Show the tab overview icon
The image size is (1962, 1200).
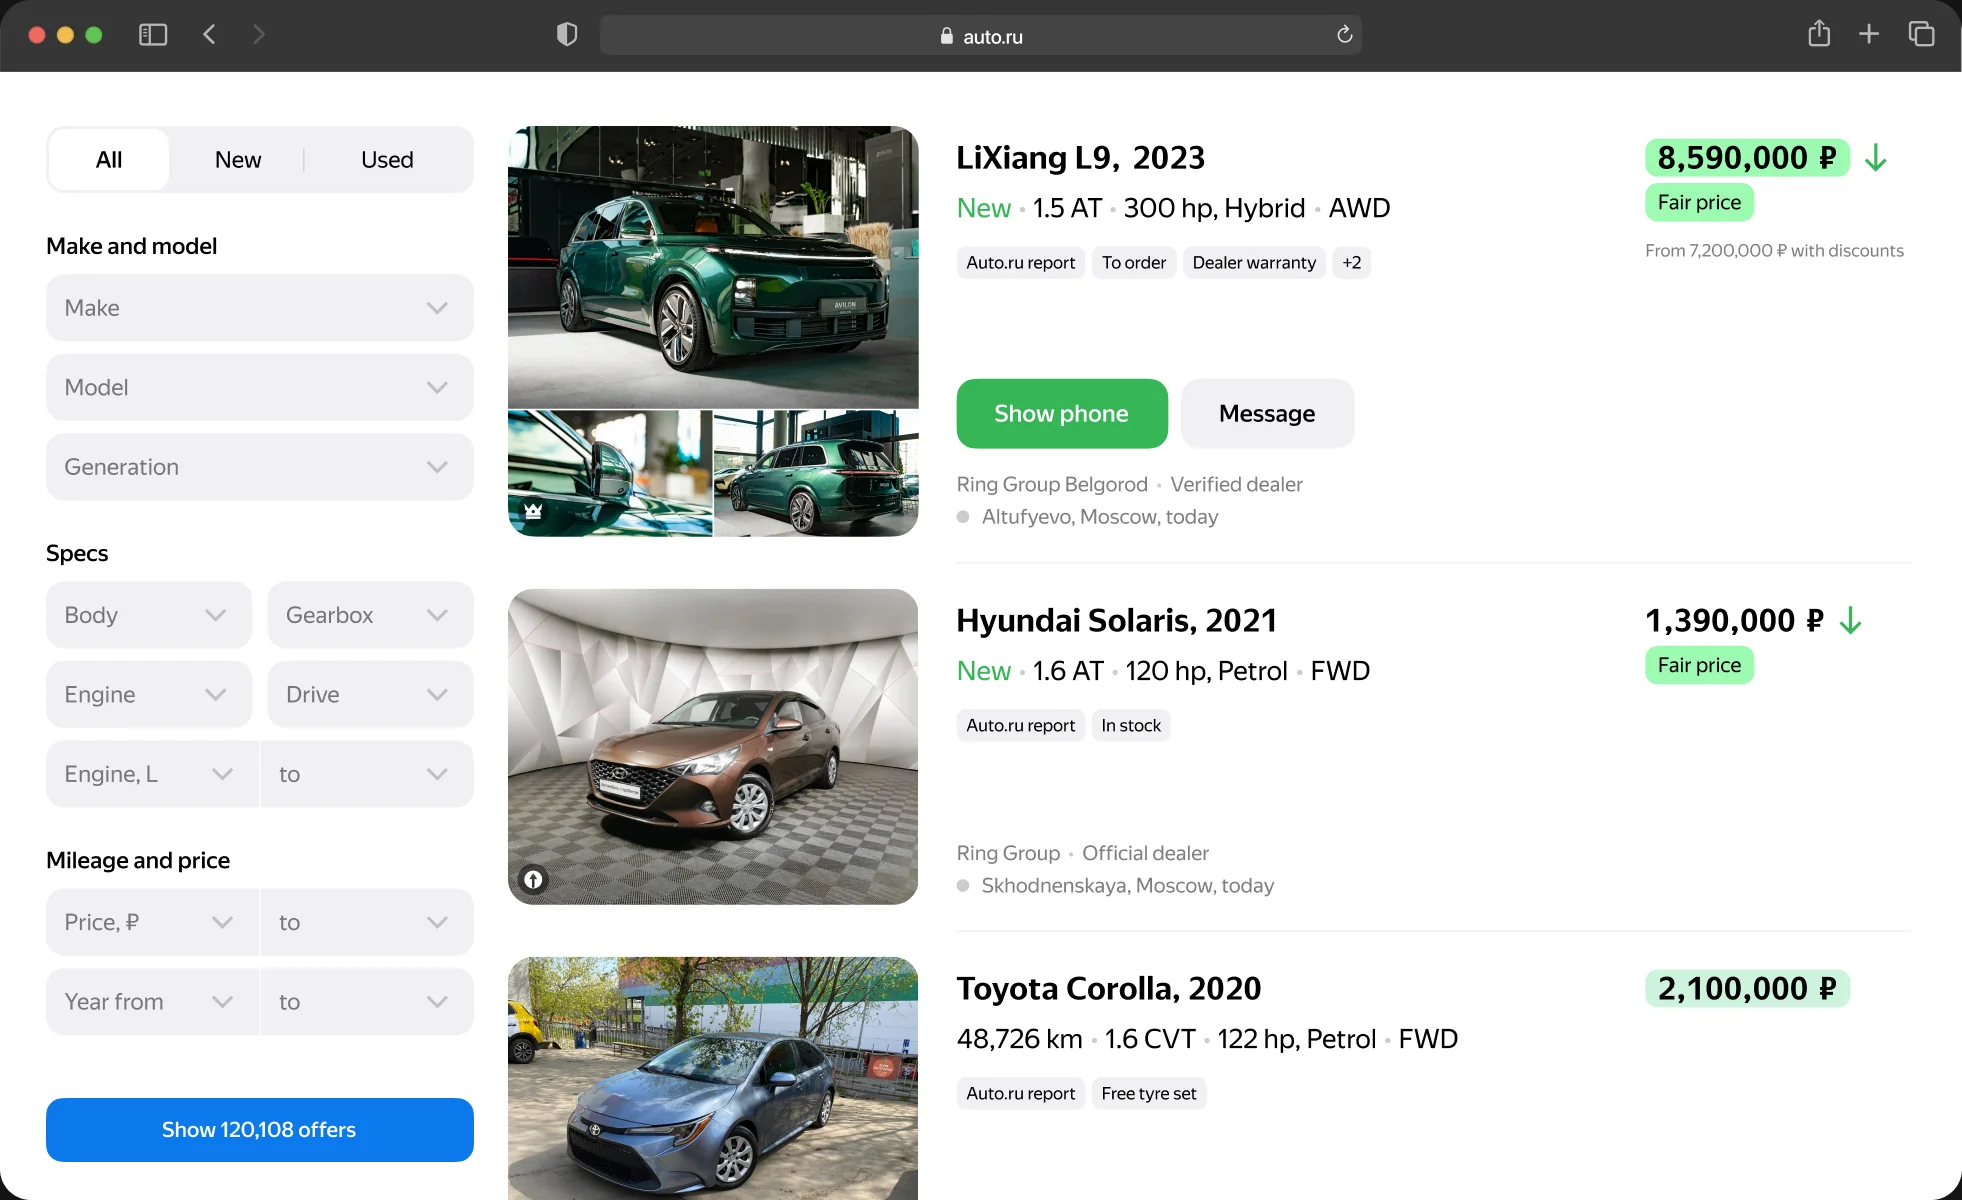[x=1921, y=34]
